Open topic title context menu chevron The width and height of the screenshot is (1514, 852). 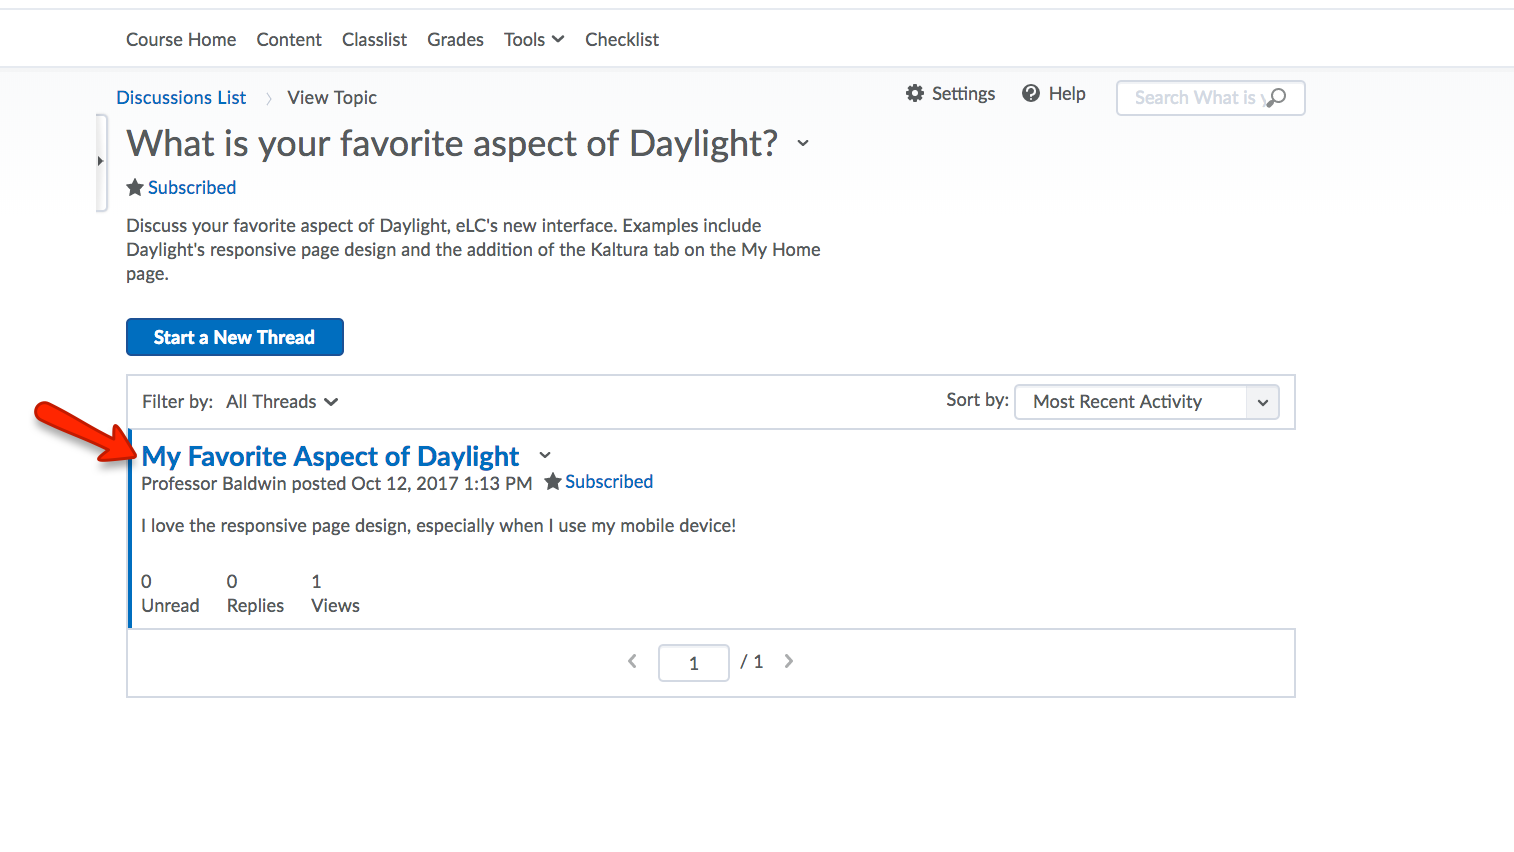pos(803,143)
